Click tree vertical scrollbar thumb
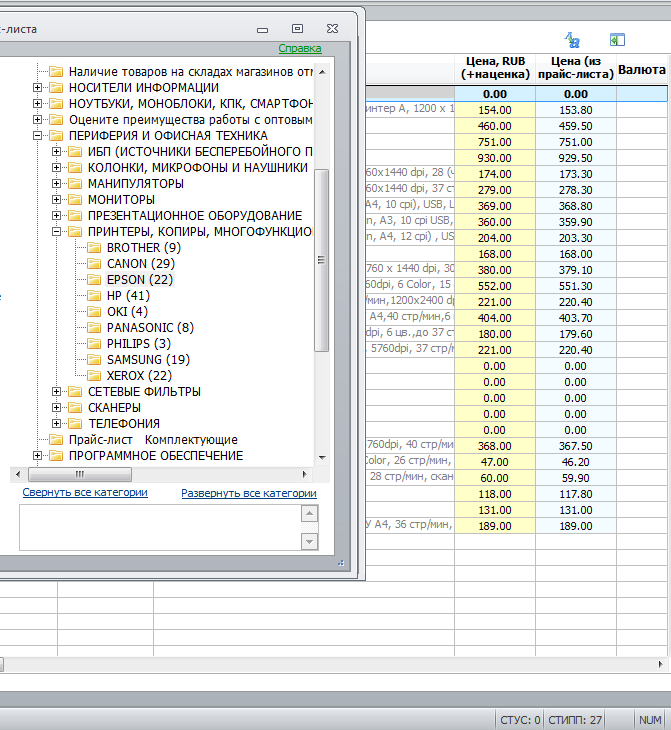Image resolution: width=671 pixels, height=730 pixels. tap(322, 260)
